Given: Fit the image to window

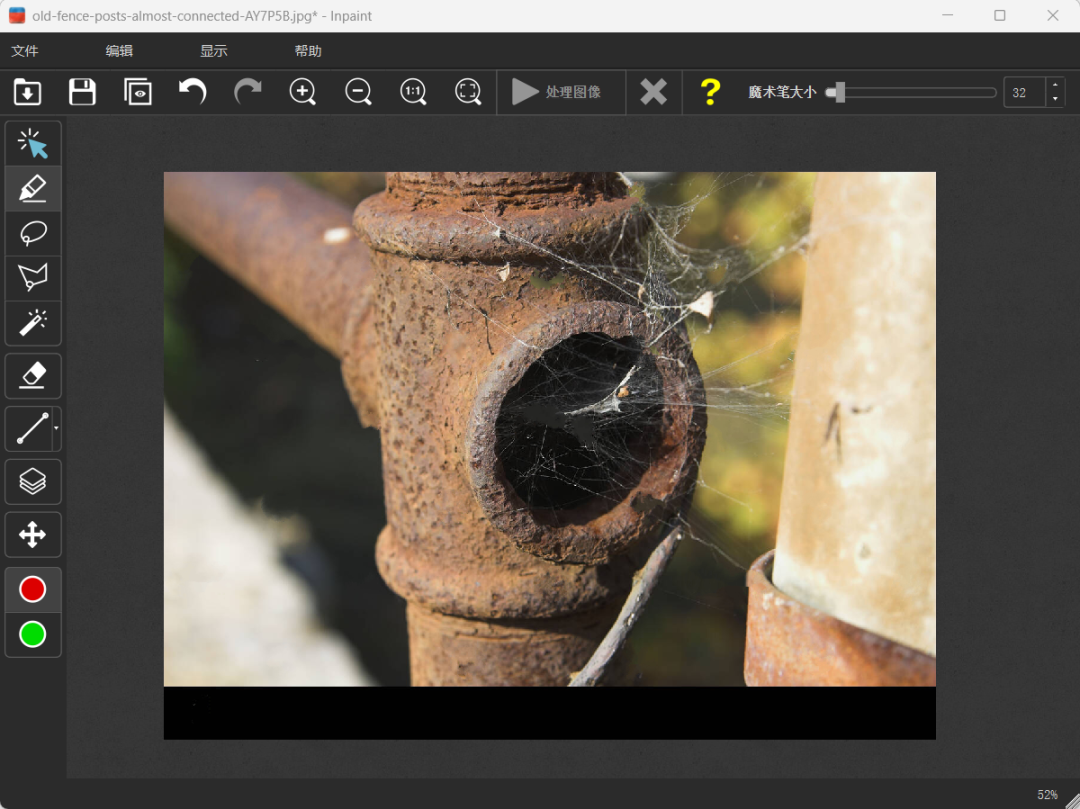Looking at the screenshot, I should coord(468,92).
